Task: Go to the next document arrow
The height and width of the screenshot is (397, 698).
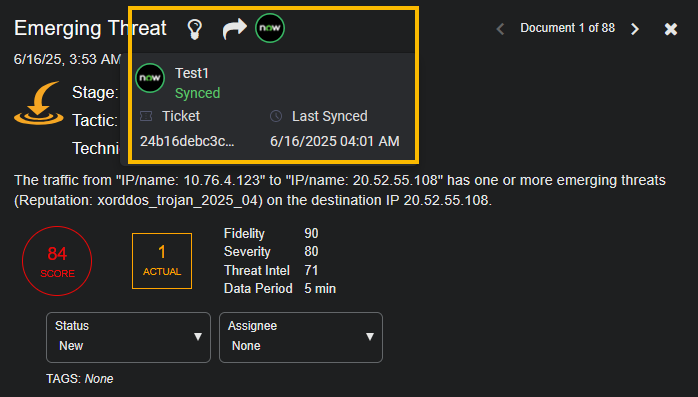Action: (x=635, y=29)
